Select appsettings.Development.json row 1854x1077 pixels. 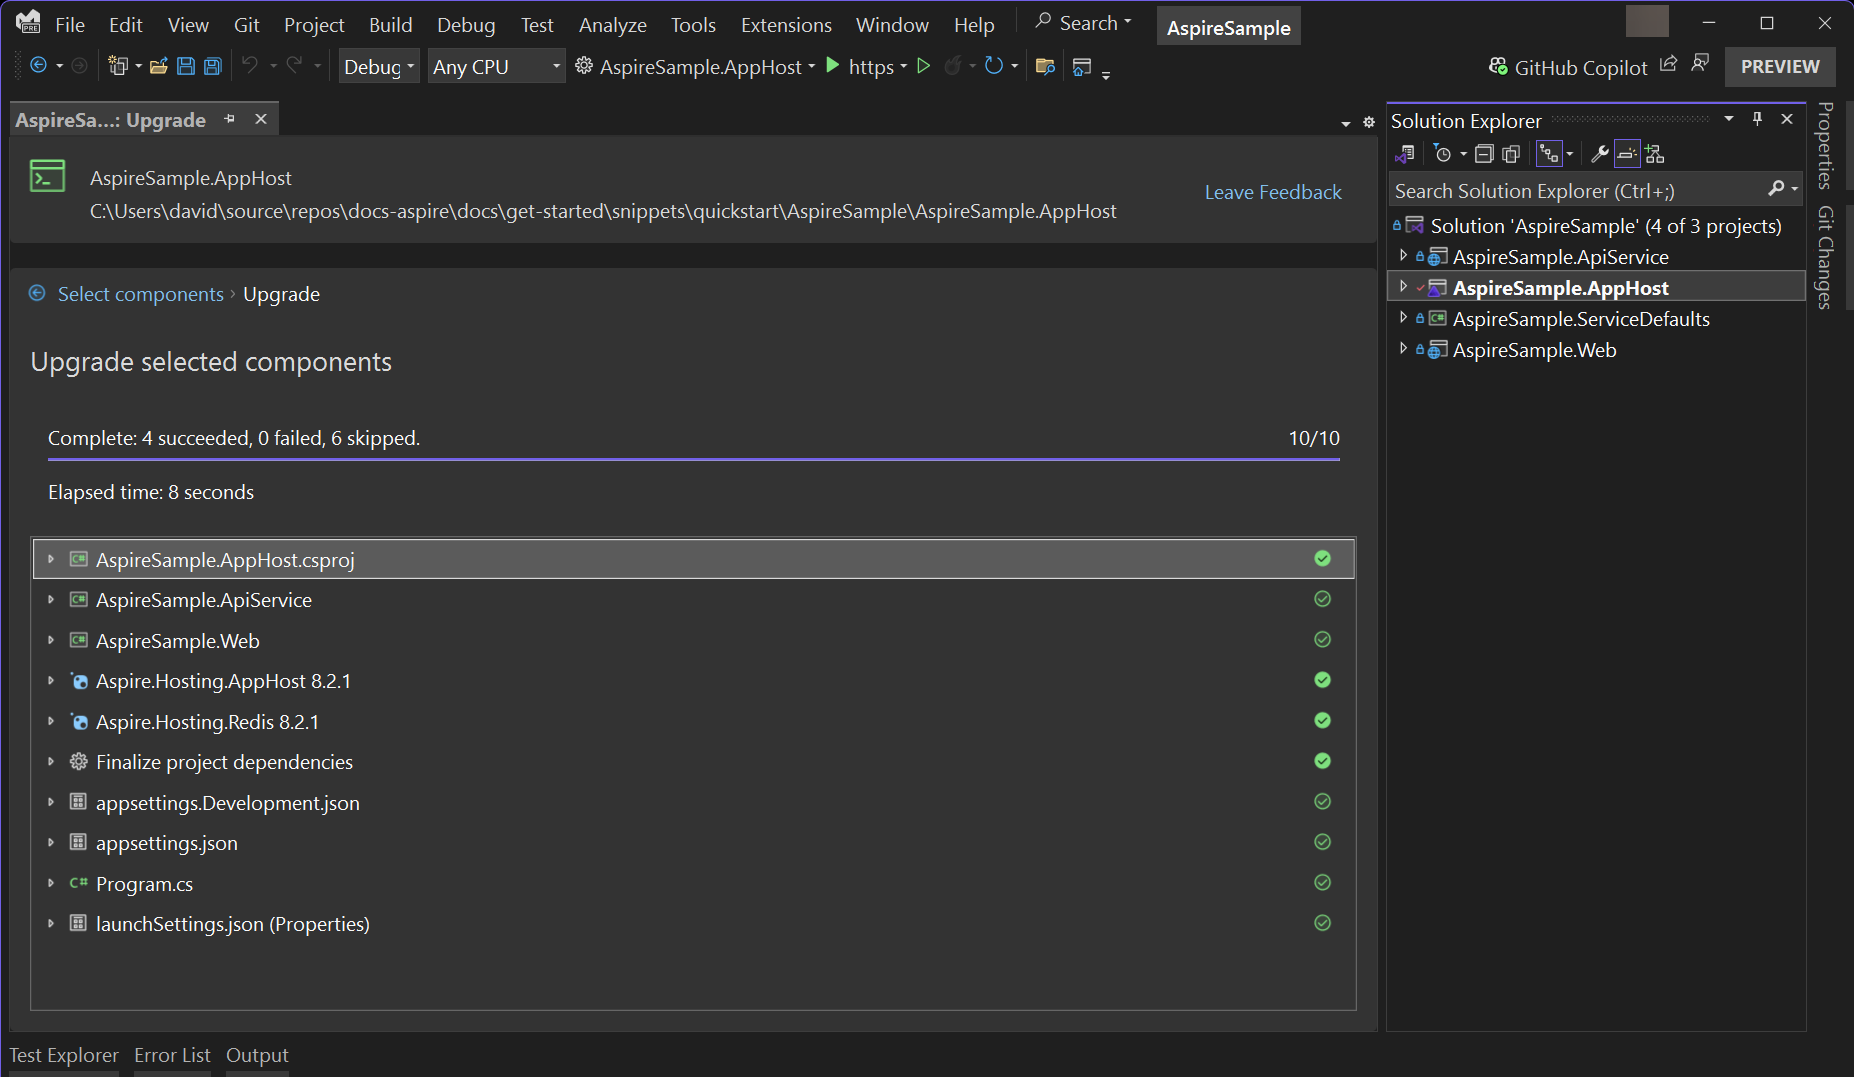(x=694, y=802)
